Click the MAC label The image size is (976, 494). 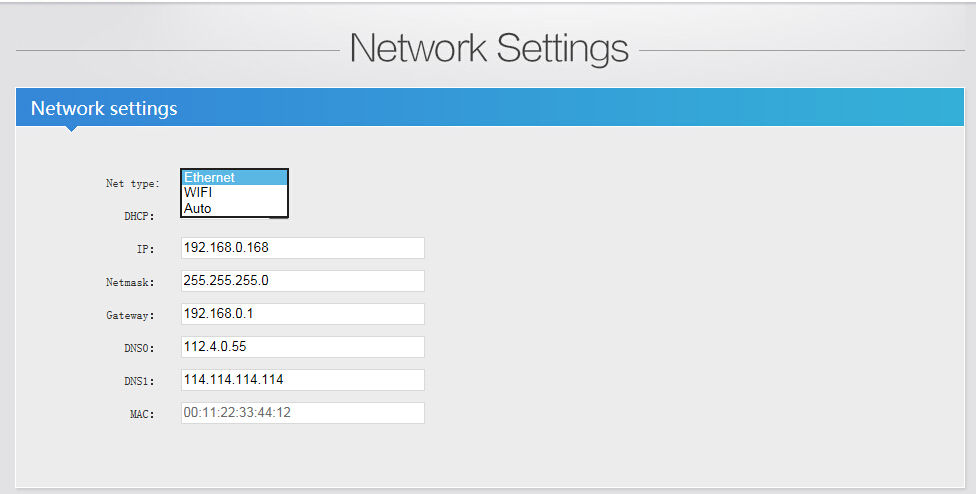tap(142, 414)
